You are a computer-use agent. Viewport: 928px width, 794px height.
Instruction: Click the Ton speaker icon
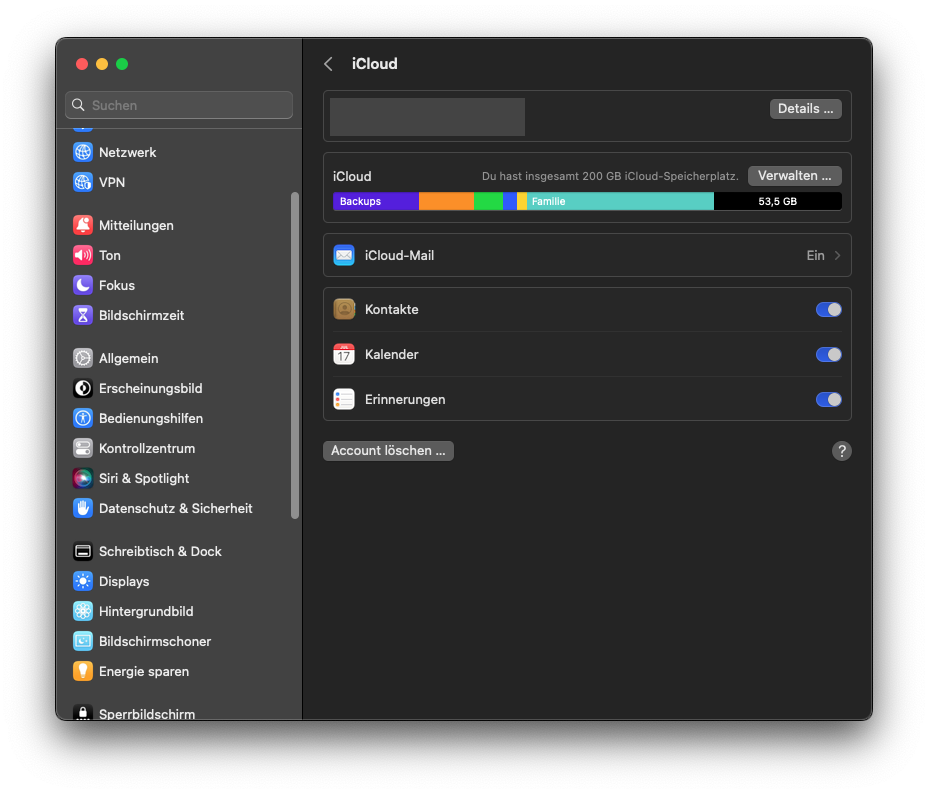tap(83, 256)
